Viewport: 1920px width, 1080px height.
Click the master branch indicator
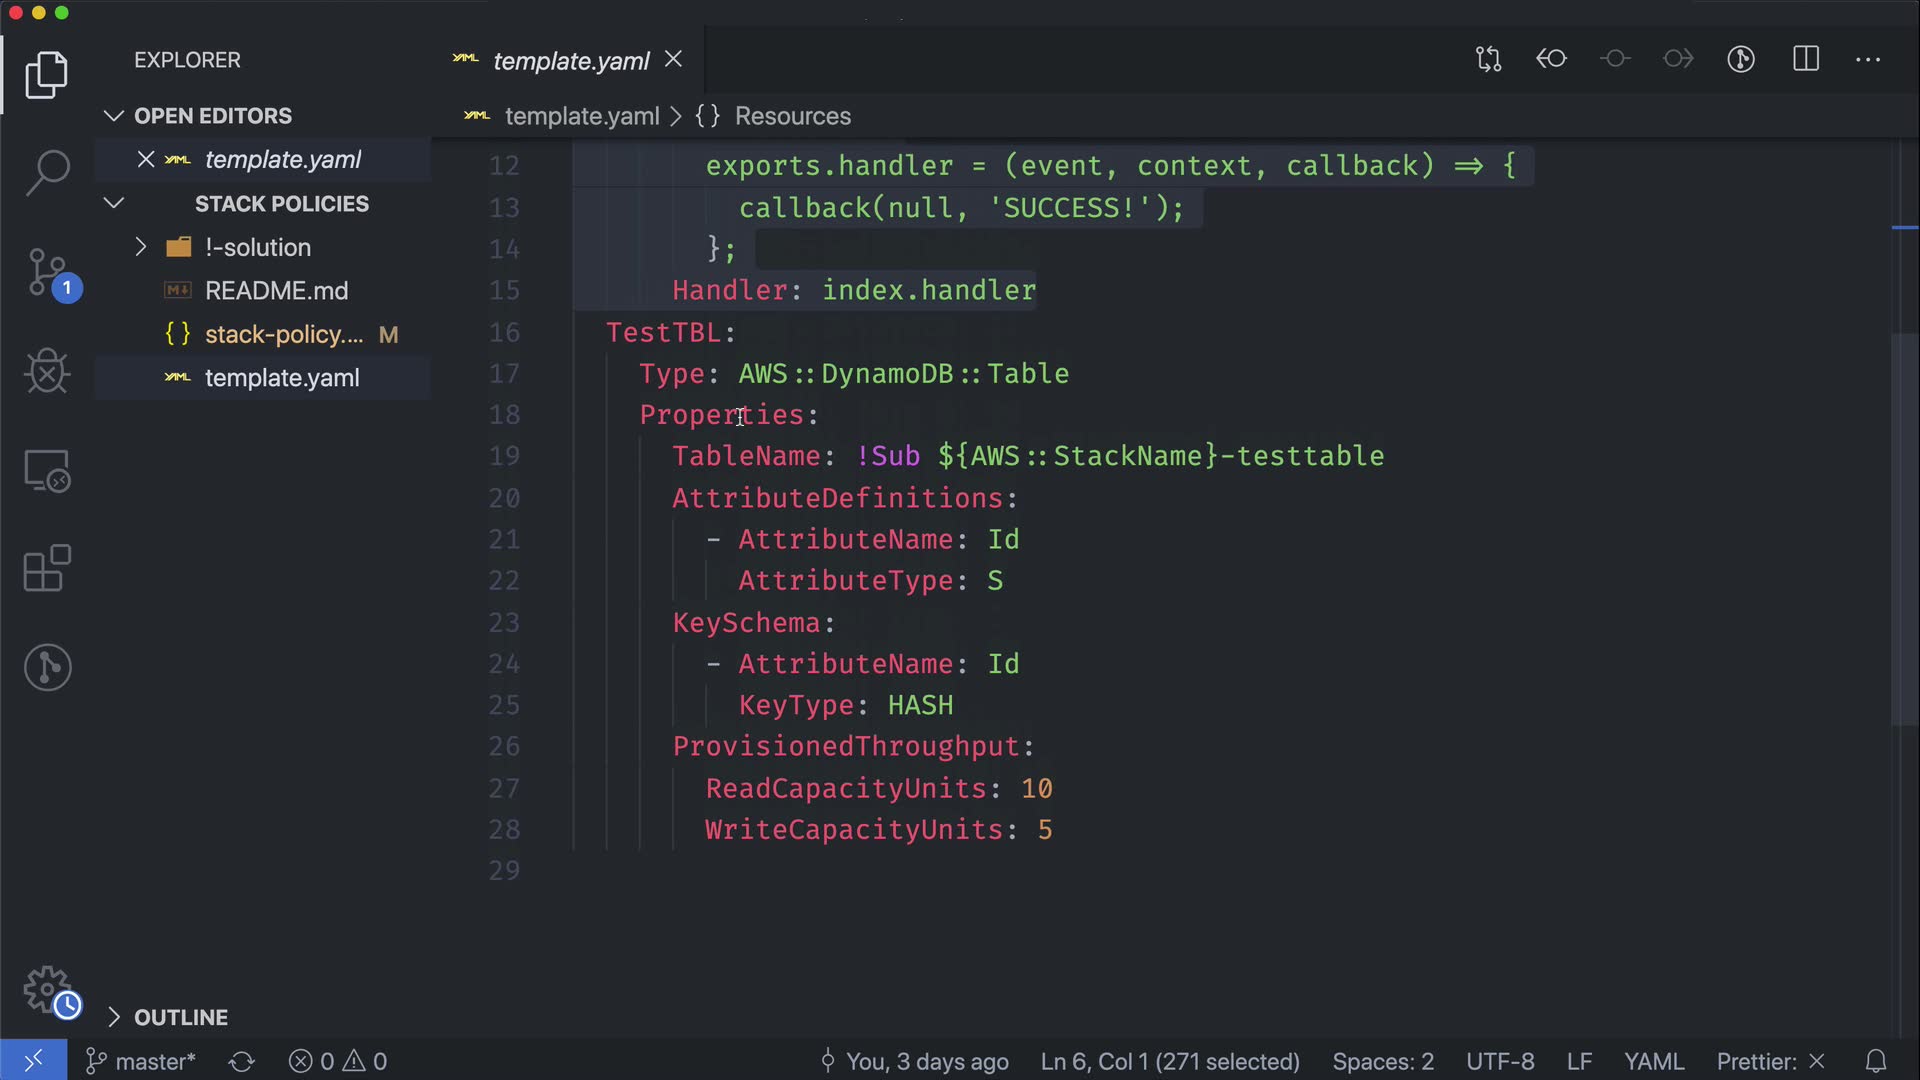point(142,1061)
